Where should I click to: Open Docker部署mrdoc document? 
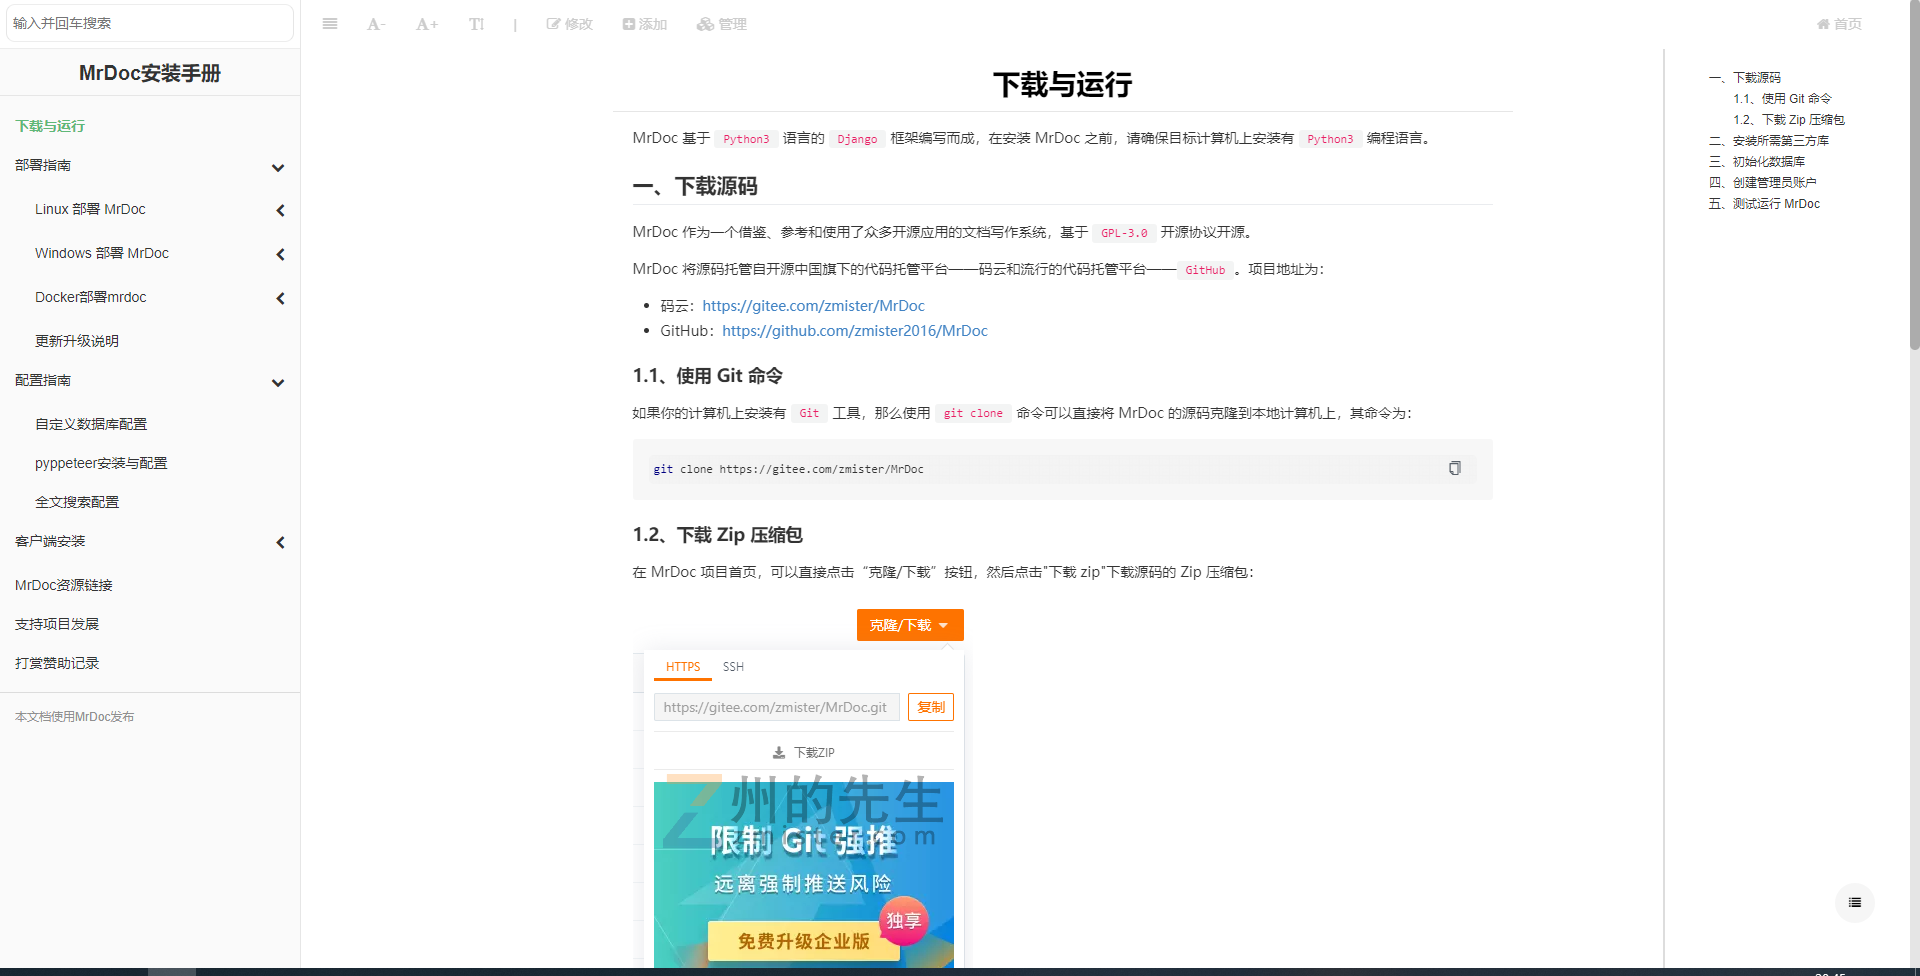tap(91, 297)
